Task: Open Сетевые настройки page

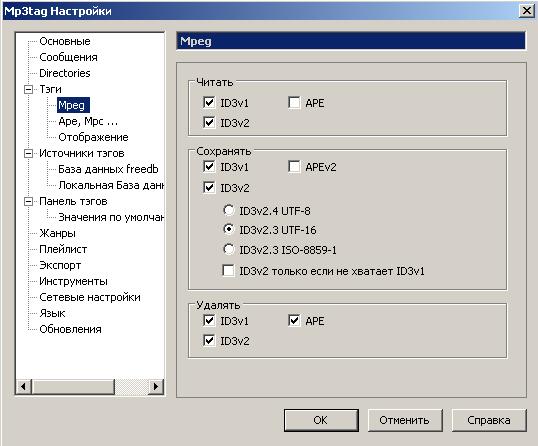Action: [x=90, y=297]
